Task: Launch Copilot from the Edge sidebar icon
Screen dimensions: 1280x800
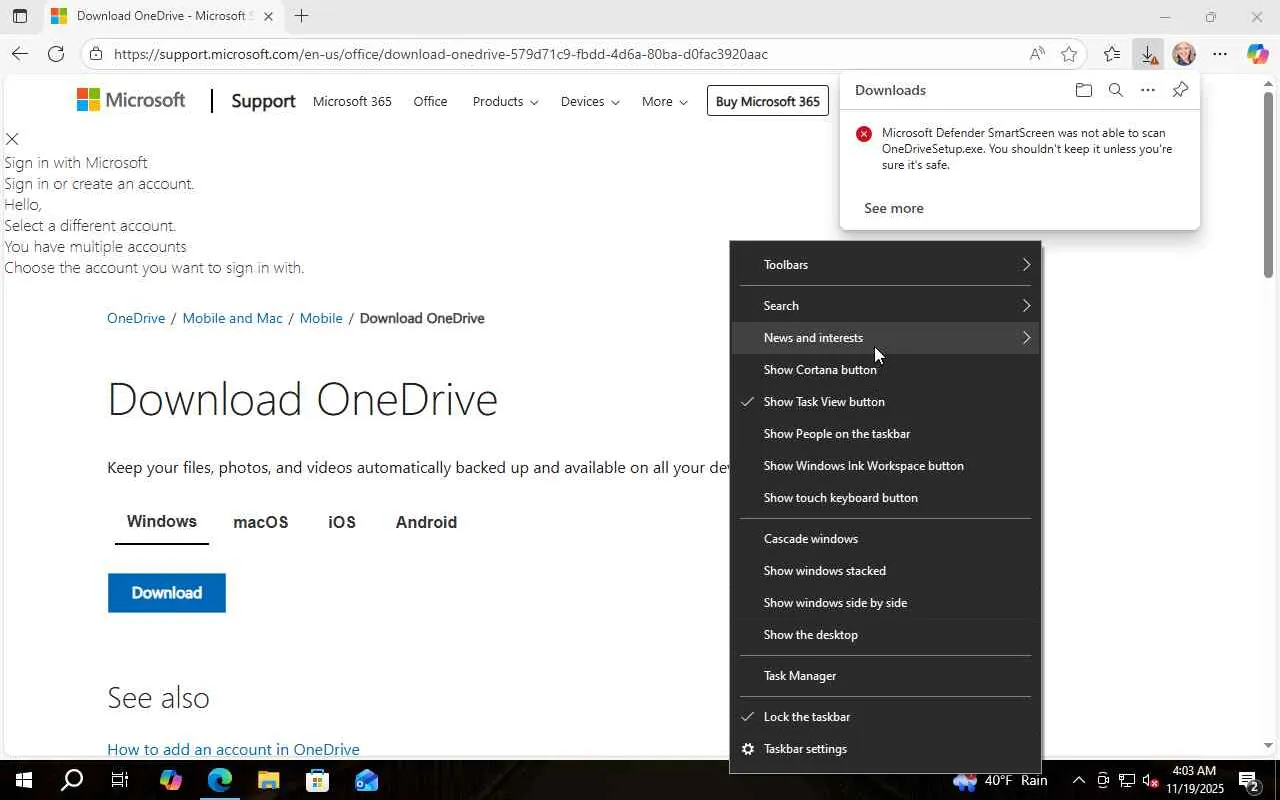Action: (x=1257, y=54)
